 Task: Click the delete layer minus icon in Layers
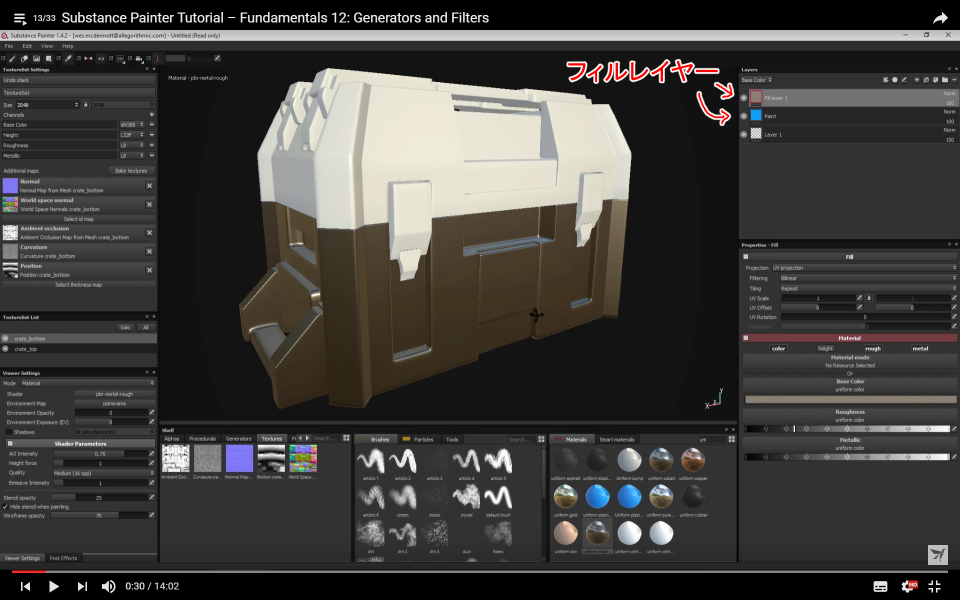pos(954,80)
